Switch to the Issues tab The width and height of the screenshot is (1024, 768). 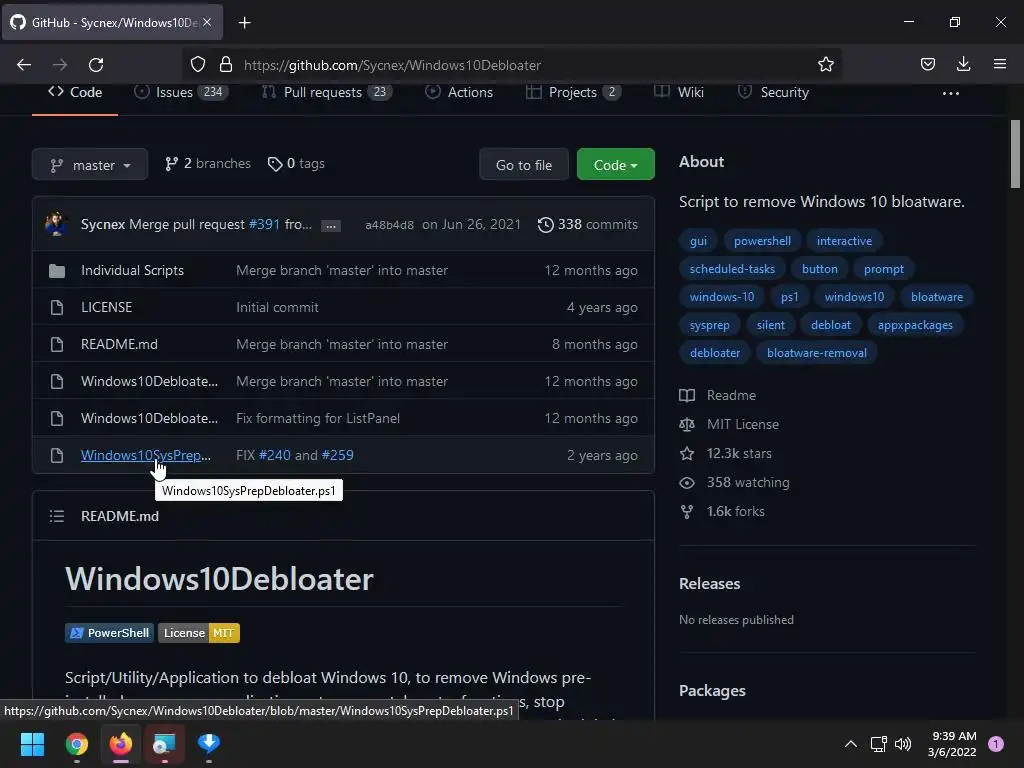pos(181,92)
